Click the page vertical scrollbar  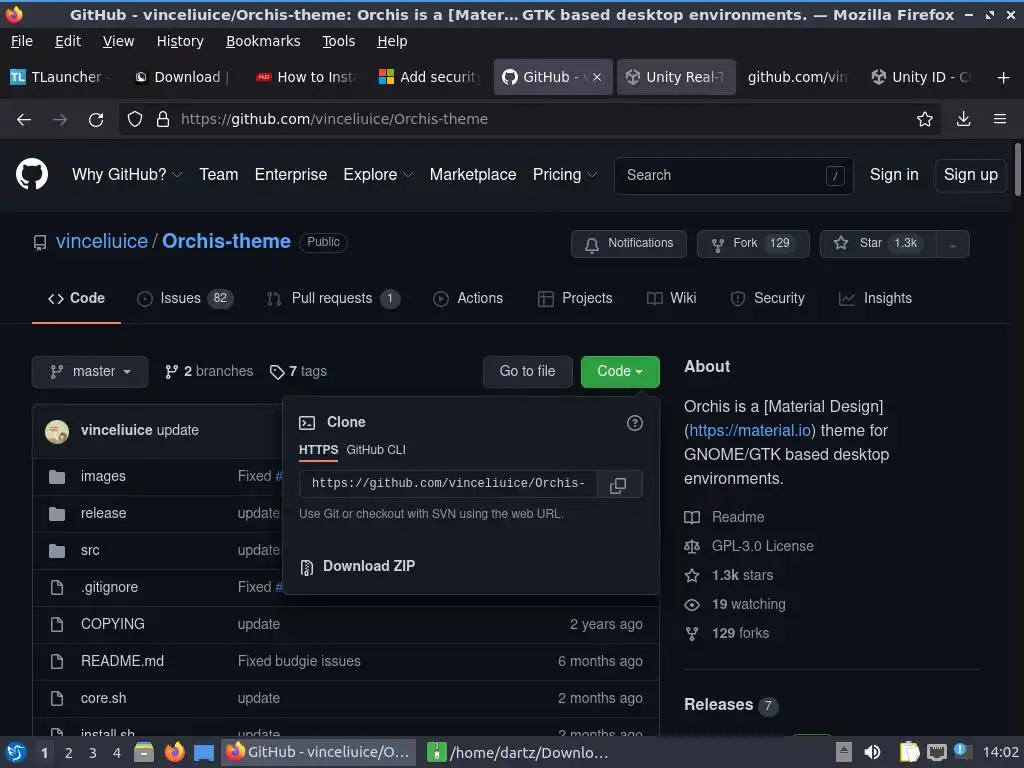[x=1017, y=170]
